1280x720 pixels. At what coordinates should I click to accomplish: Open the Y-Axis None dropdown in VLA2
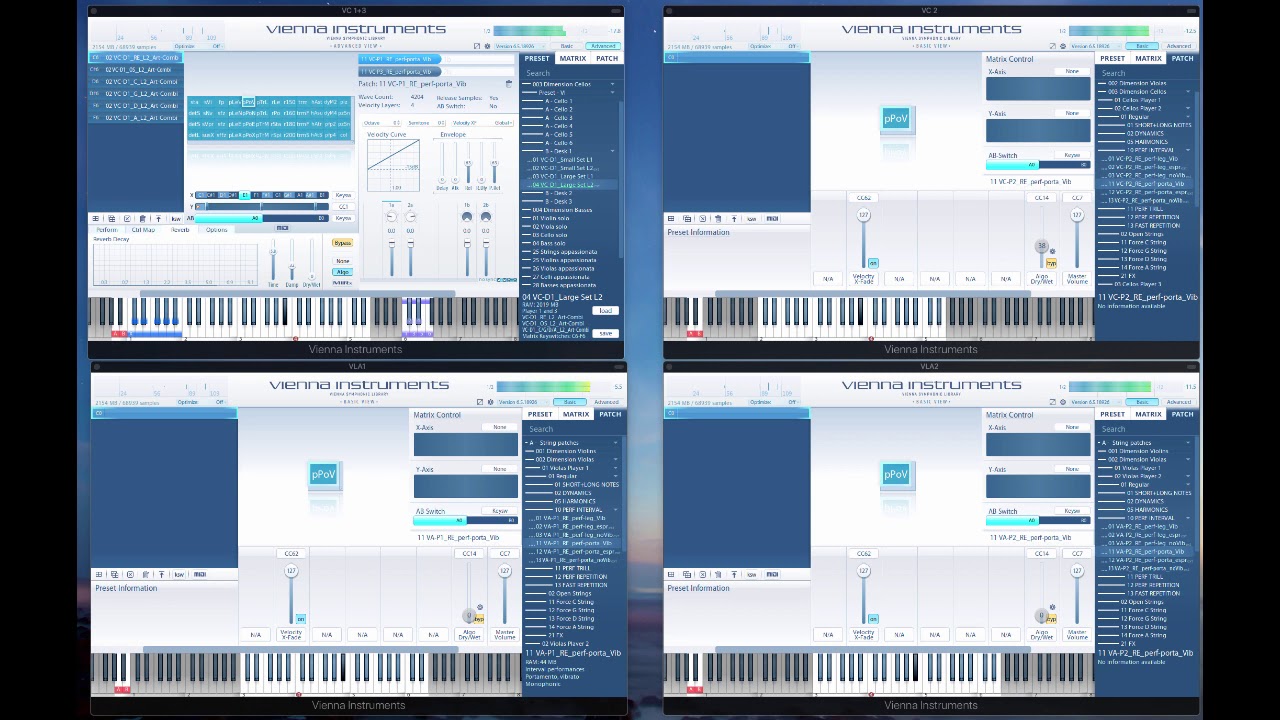pyautogui.click(x=1072, y=469)
